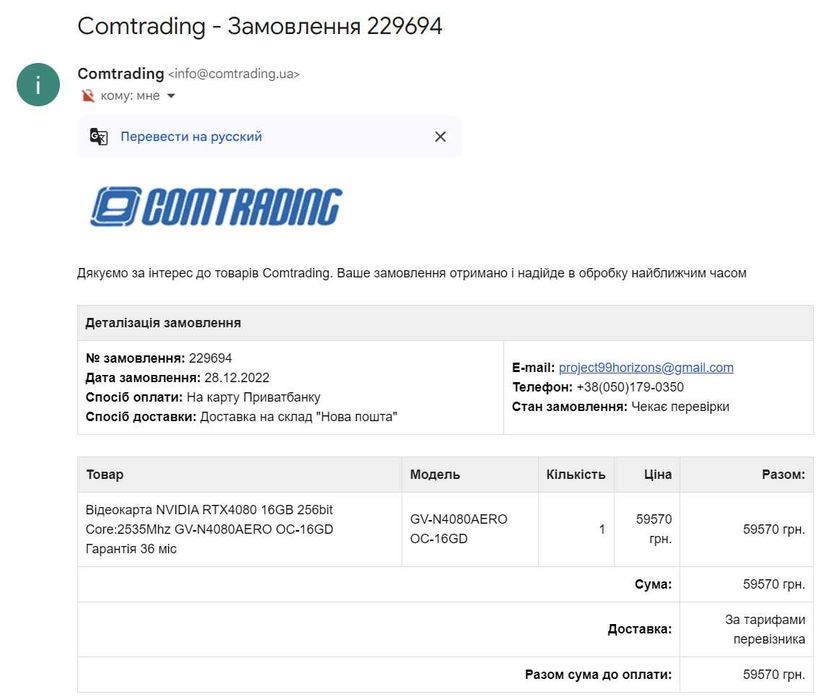829x700 pixels.
Task: Click the 'Ціна' column header
Action: coord(657,474)
